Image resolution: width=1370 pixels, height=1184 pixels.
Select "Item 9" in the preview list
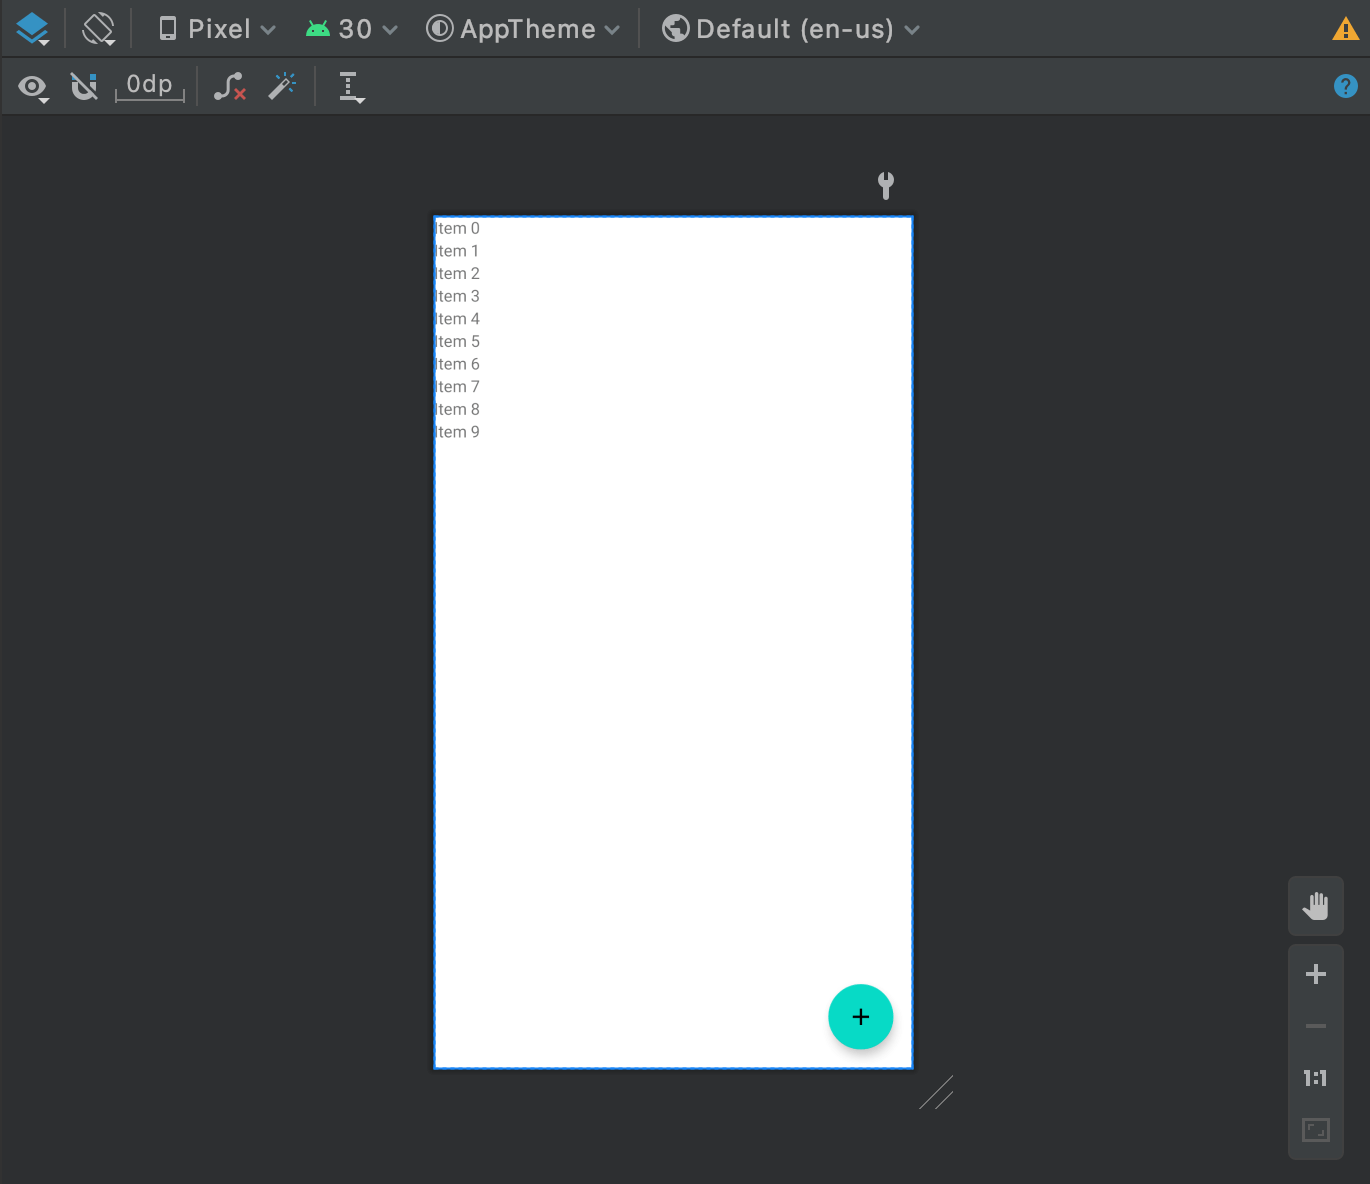coord(458,432)
